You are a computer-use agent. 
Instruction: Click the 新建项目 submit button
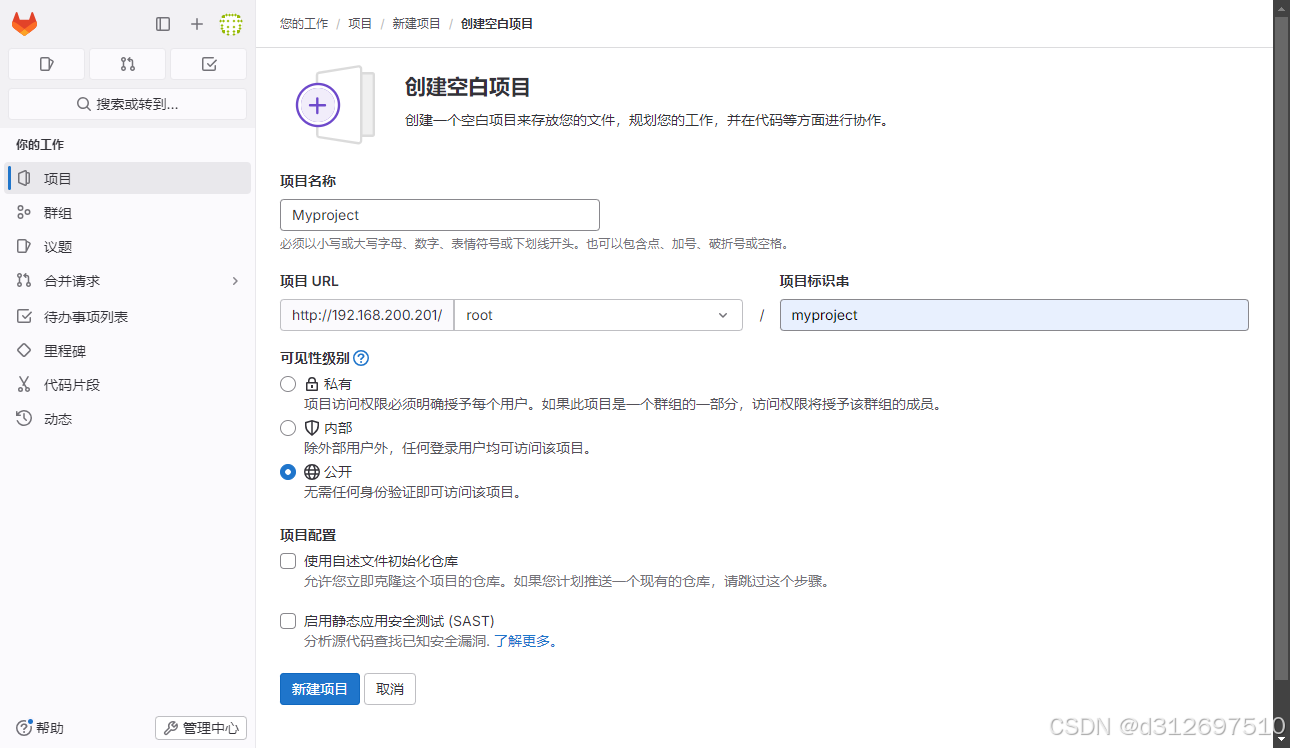coord(320,689)
